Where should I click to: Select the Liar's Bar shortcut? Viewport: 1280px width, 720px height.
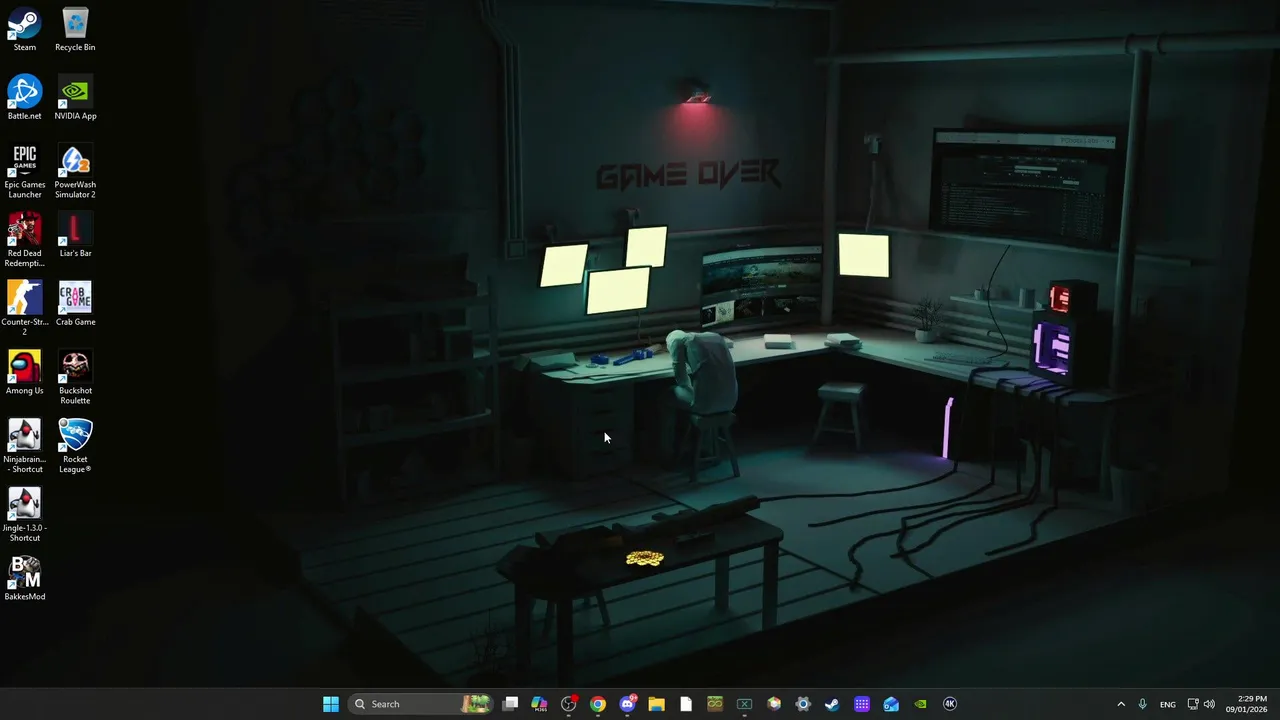click(75, 236)
